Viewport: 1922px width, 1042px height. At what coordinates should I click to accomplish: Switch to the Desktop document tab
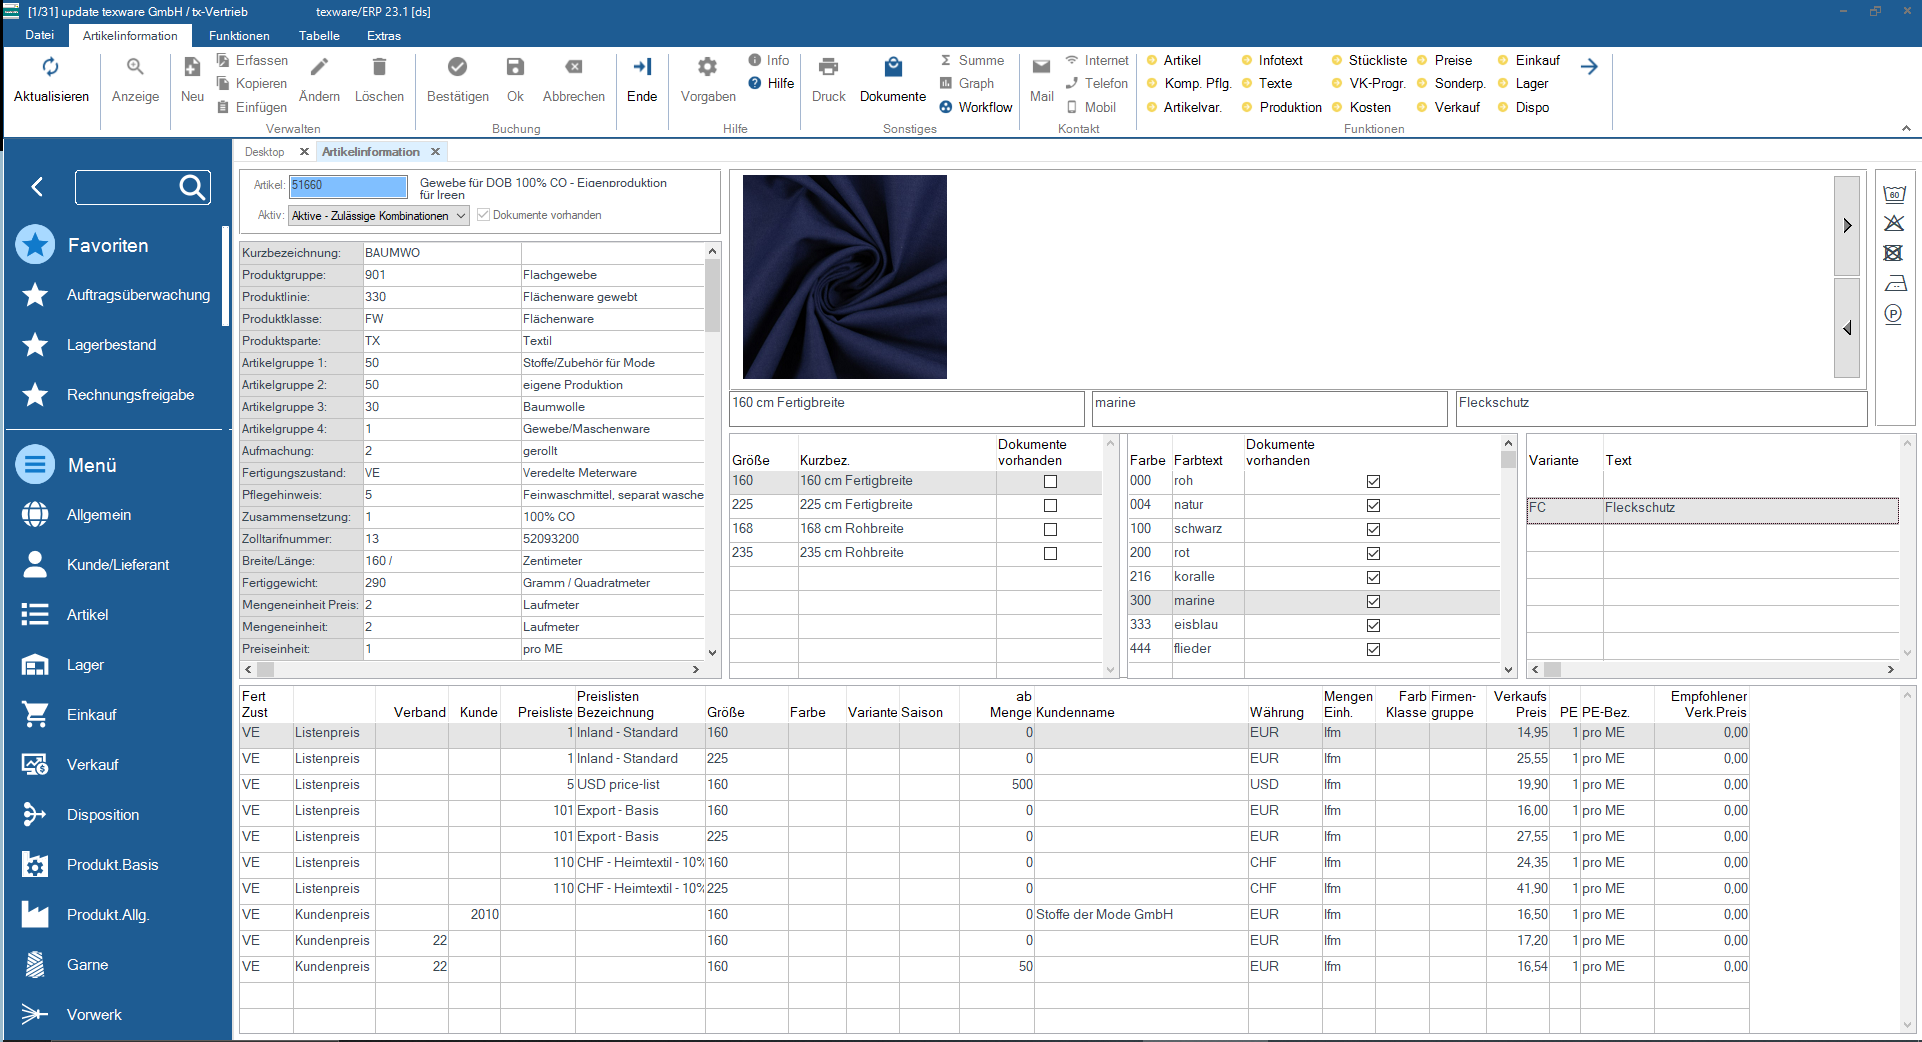pos(264,152)
